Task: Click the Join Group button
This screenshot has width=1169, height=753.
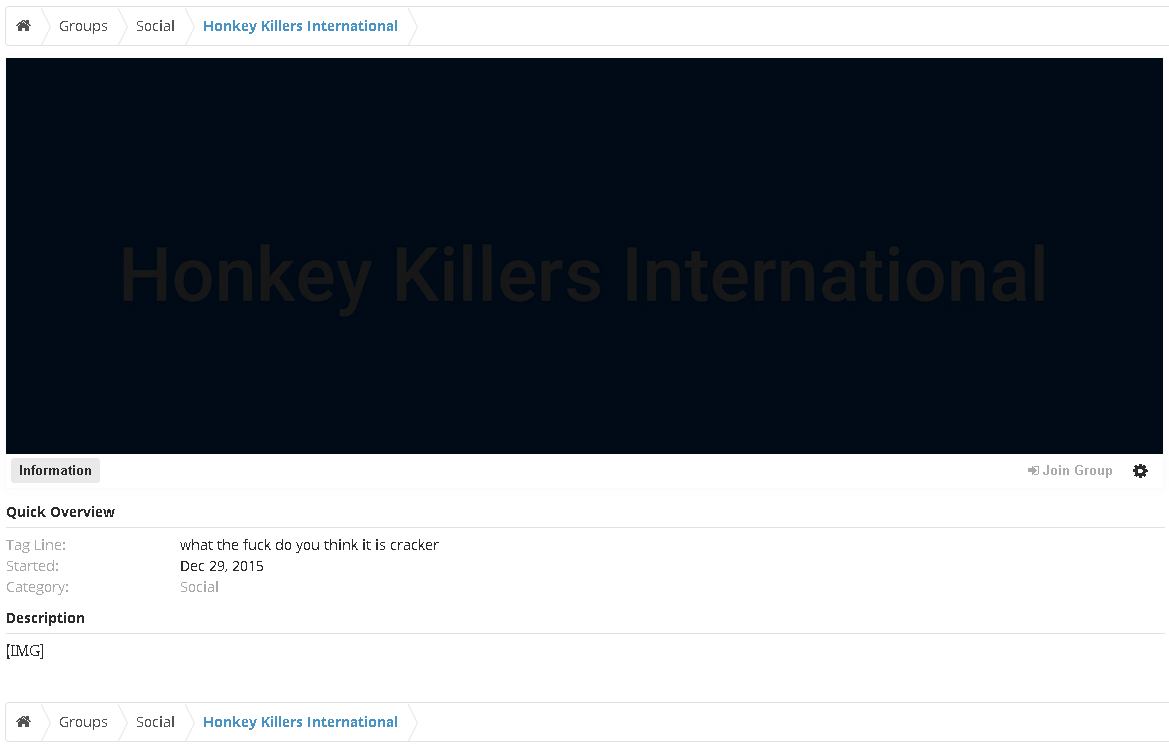Action: coord(1070,470)
